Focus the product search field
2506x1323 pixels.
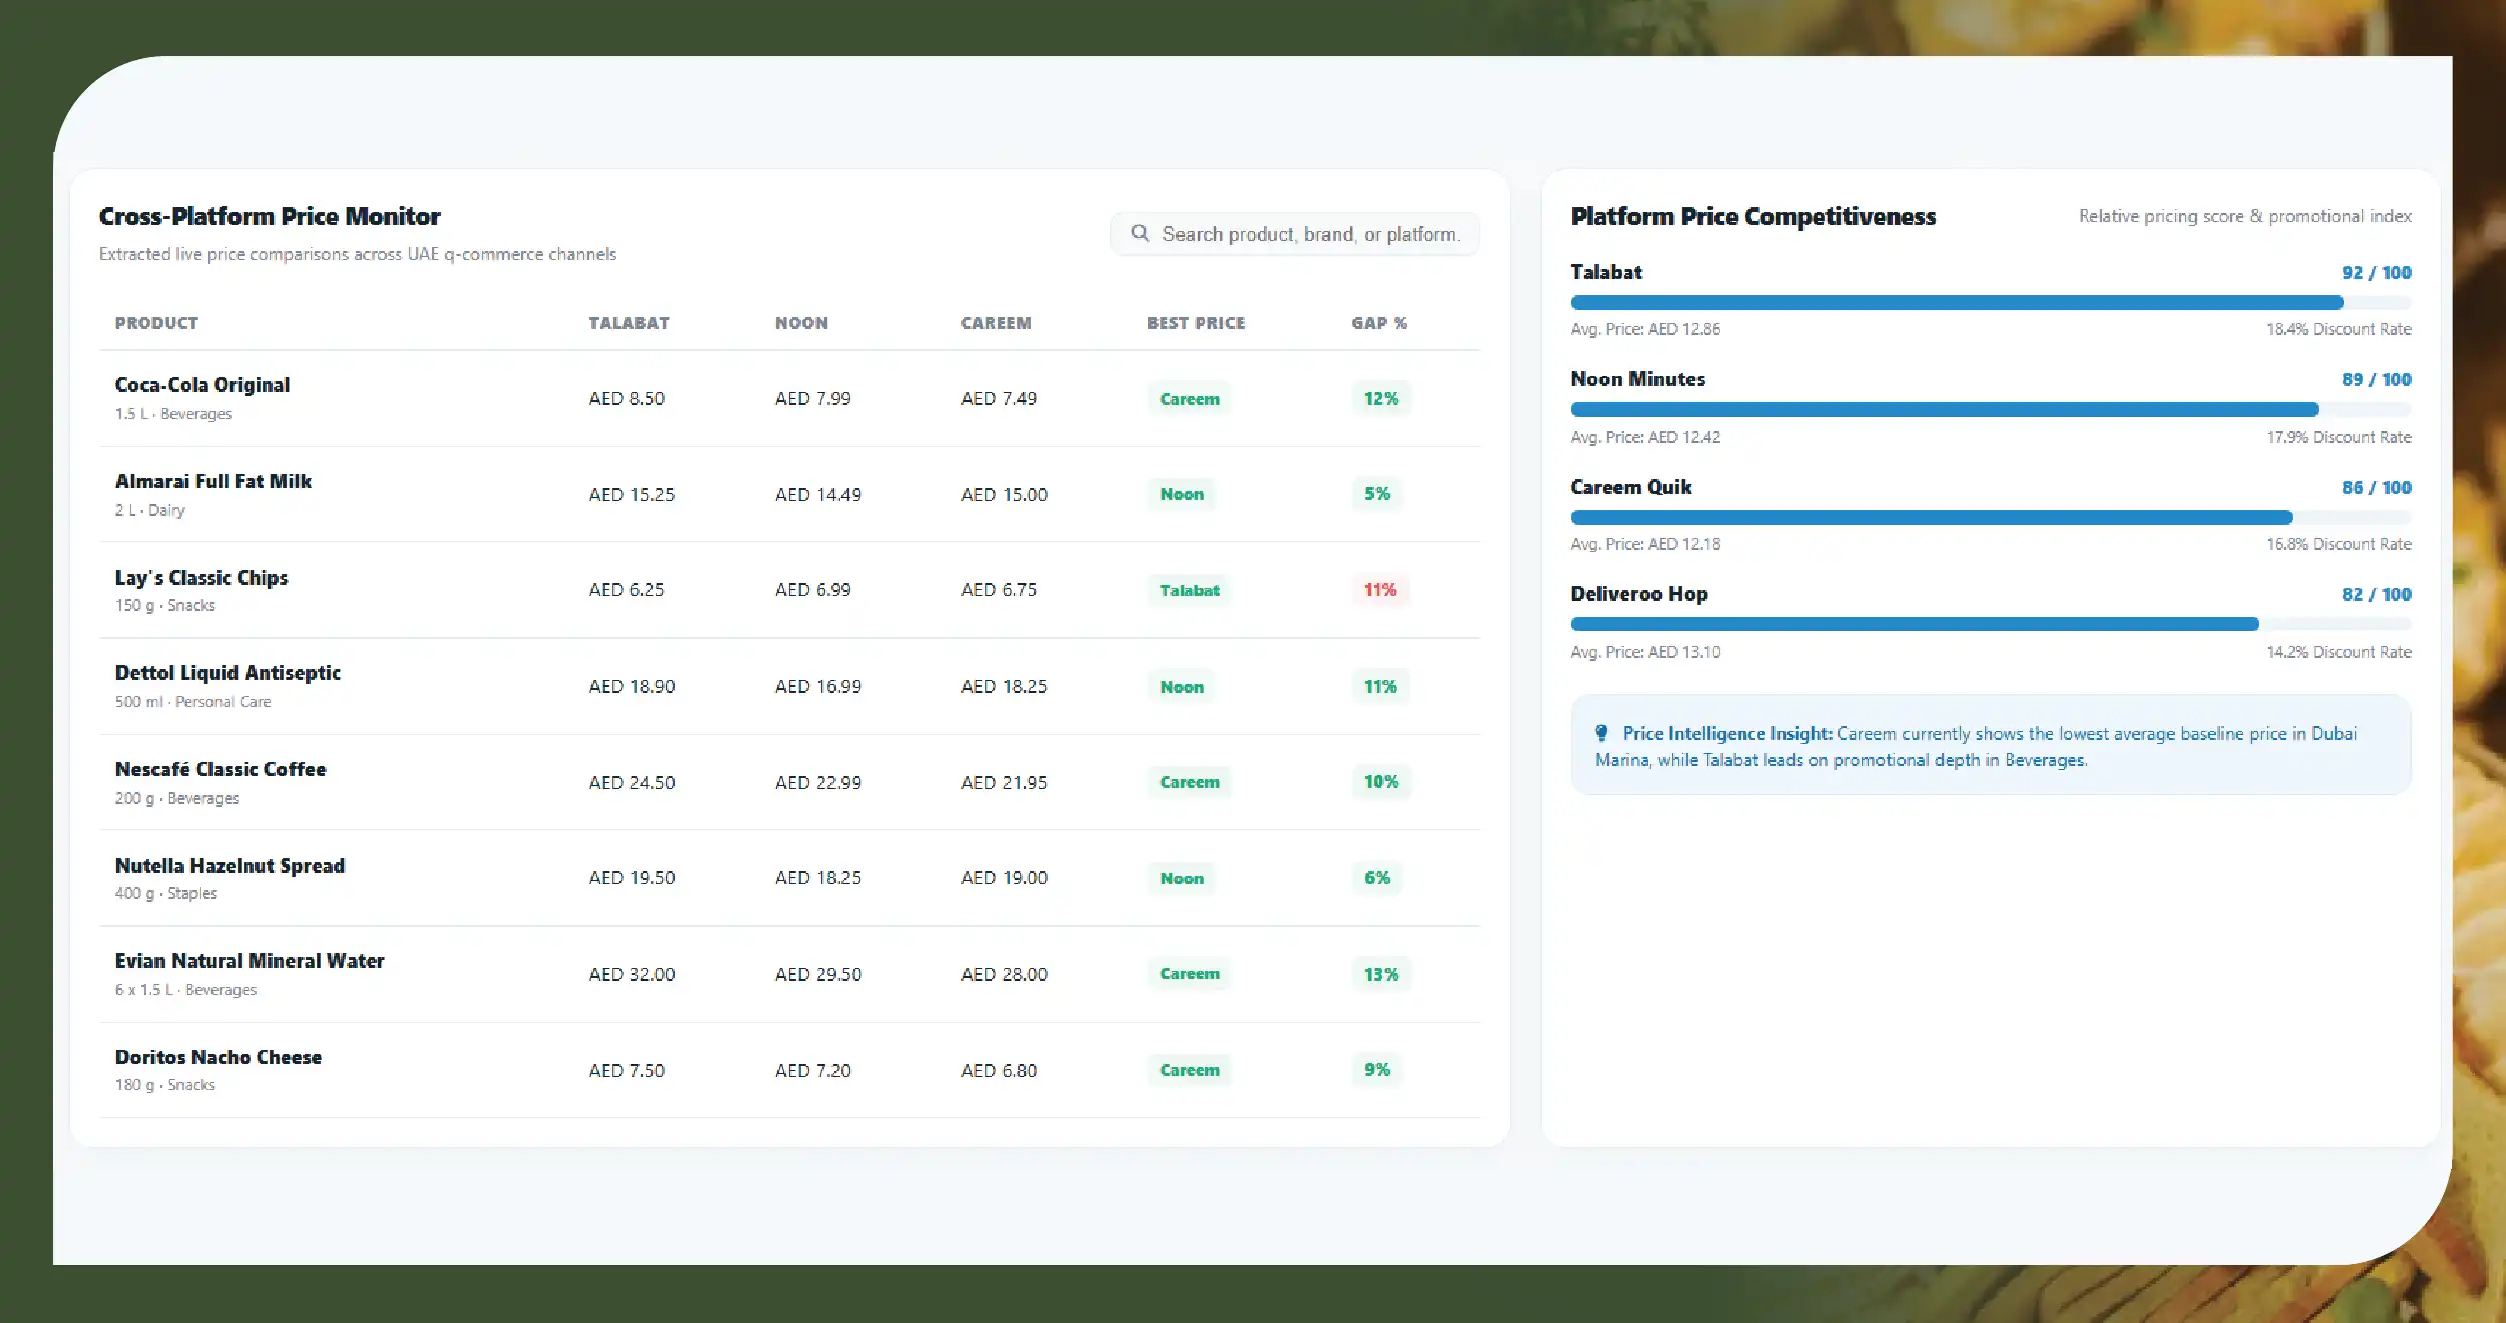tap(1294, 234)
